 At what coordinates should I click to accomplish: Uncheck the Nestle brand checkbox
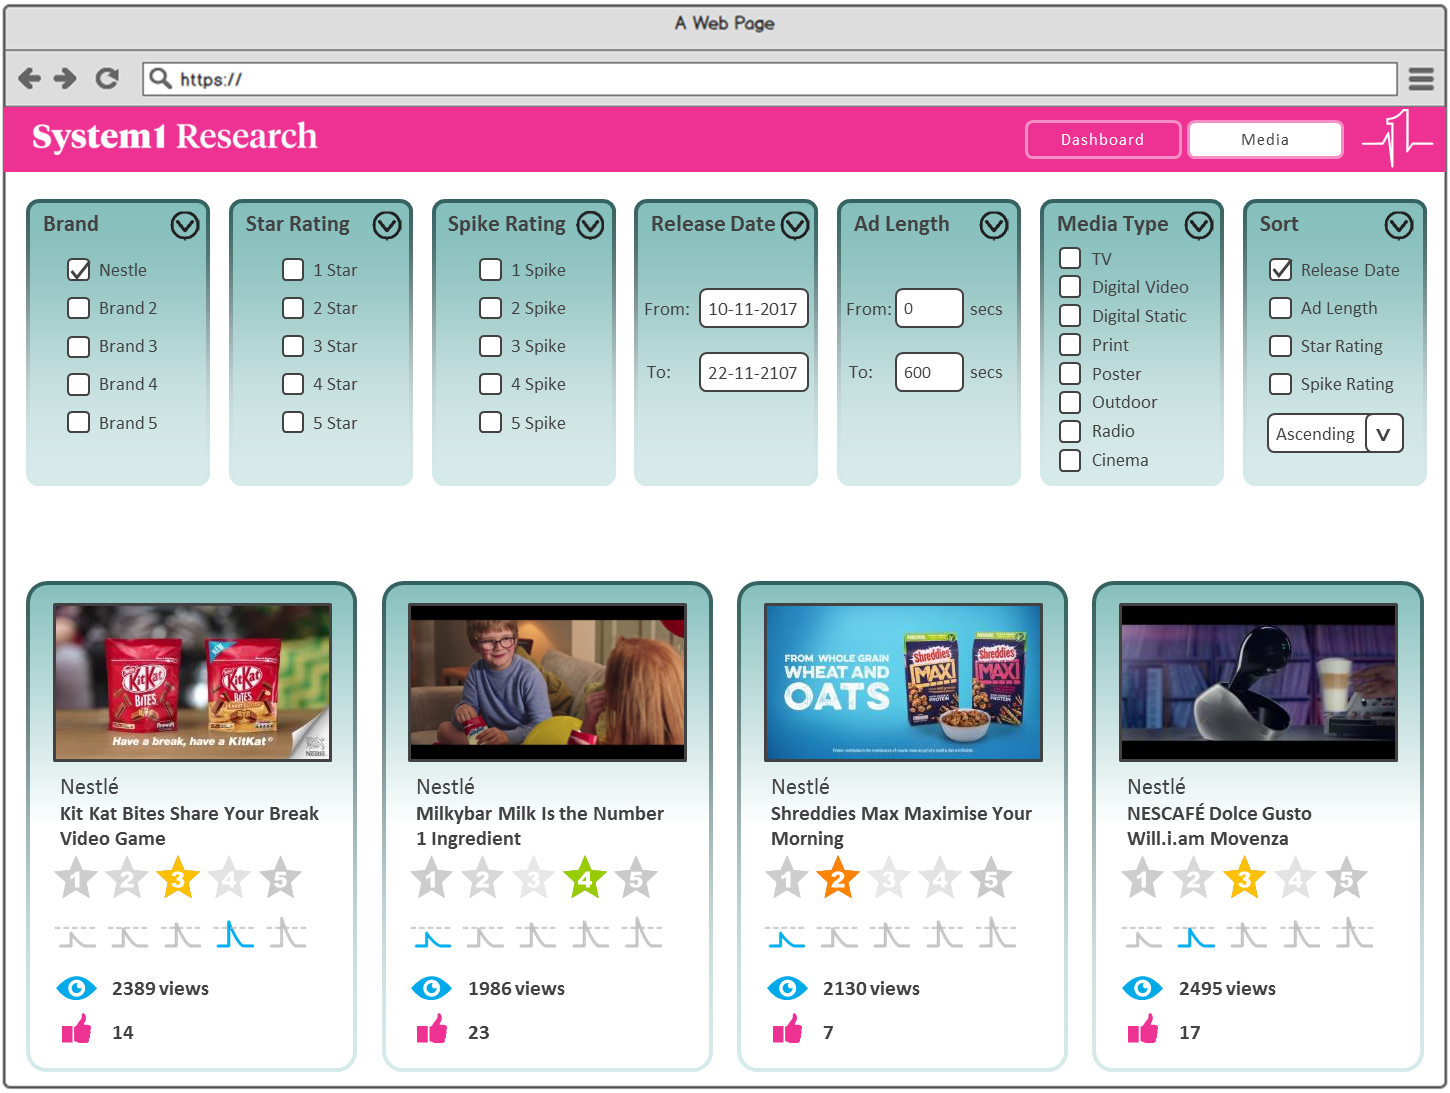point(78,270)
